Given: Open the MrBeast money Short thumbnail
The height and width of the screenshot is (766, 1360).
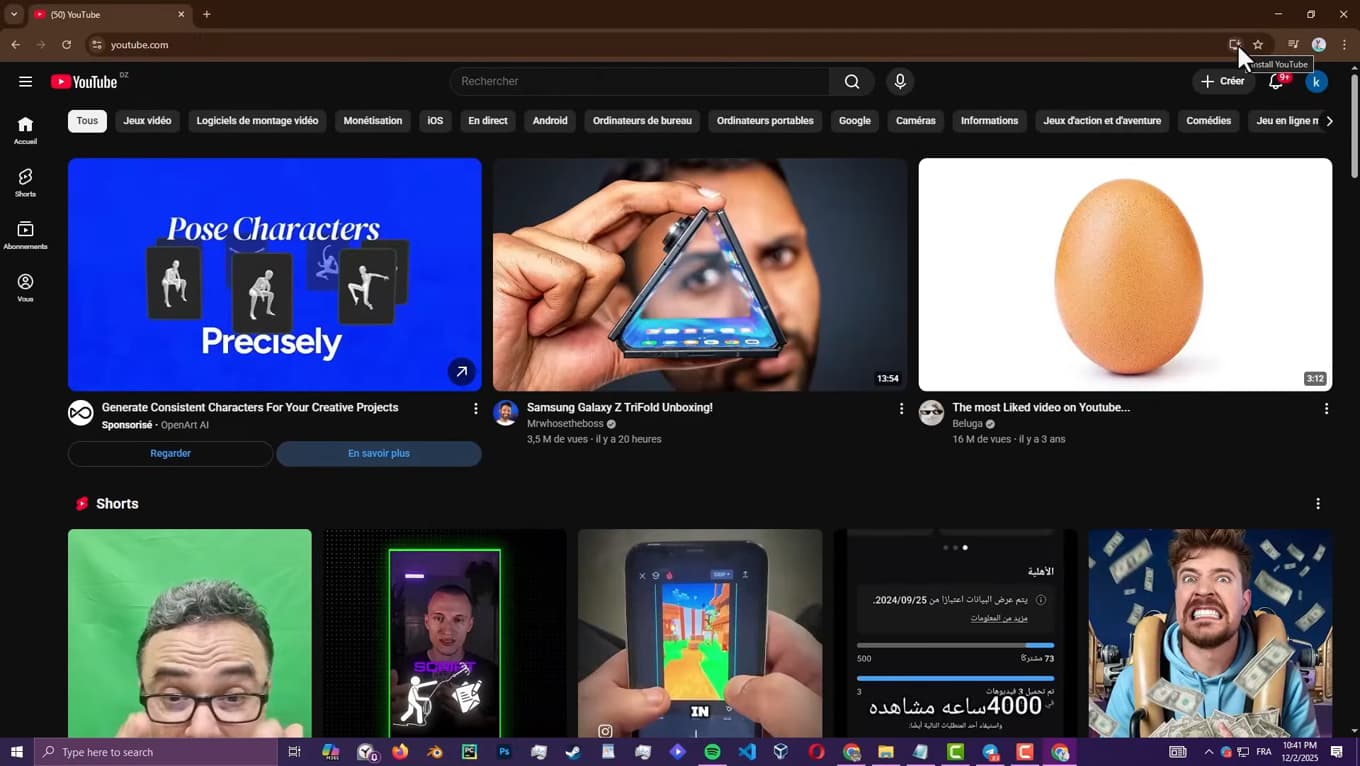Looking at the screenshot, I should pos(1210,634).
